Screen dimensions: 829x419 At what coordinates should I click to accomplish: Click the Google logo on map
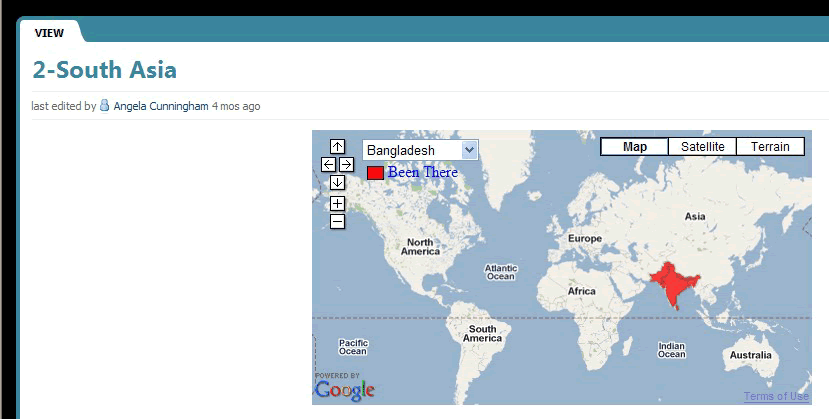[x=345, y=390]
